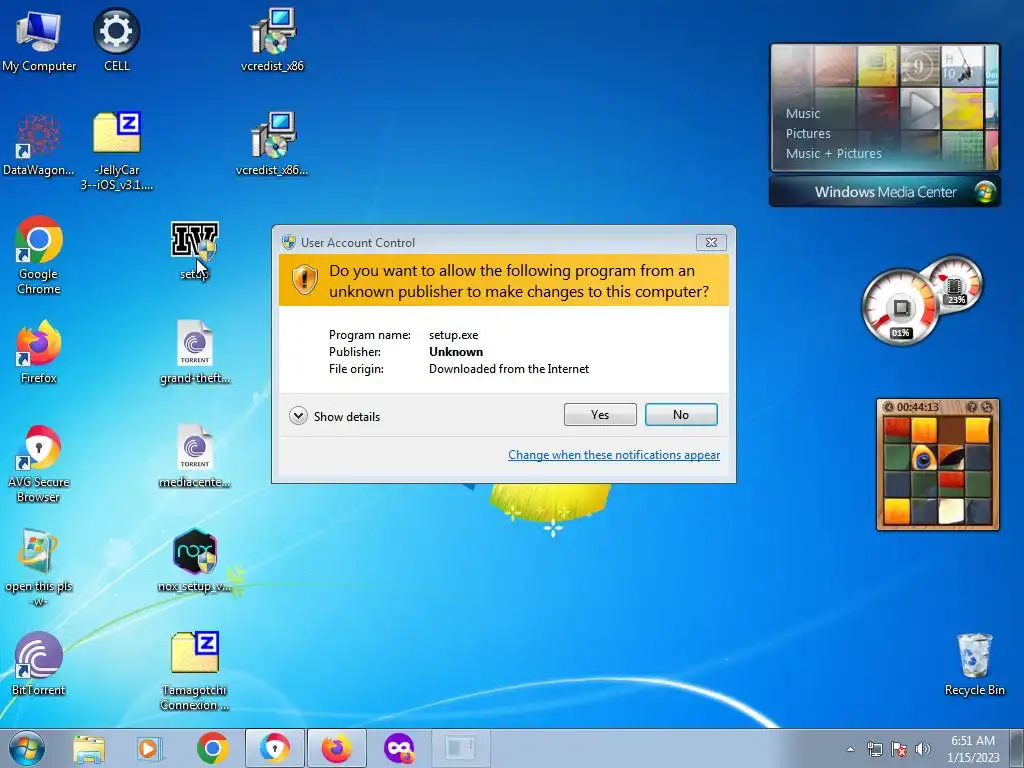This screenshot has height=768, width=1024.
Task: Open DataWagon shortcut icon
Action: pyautogui.click(x=39, y=145)
